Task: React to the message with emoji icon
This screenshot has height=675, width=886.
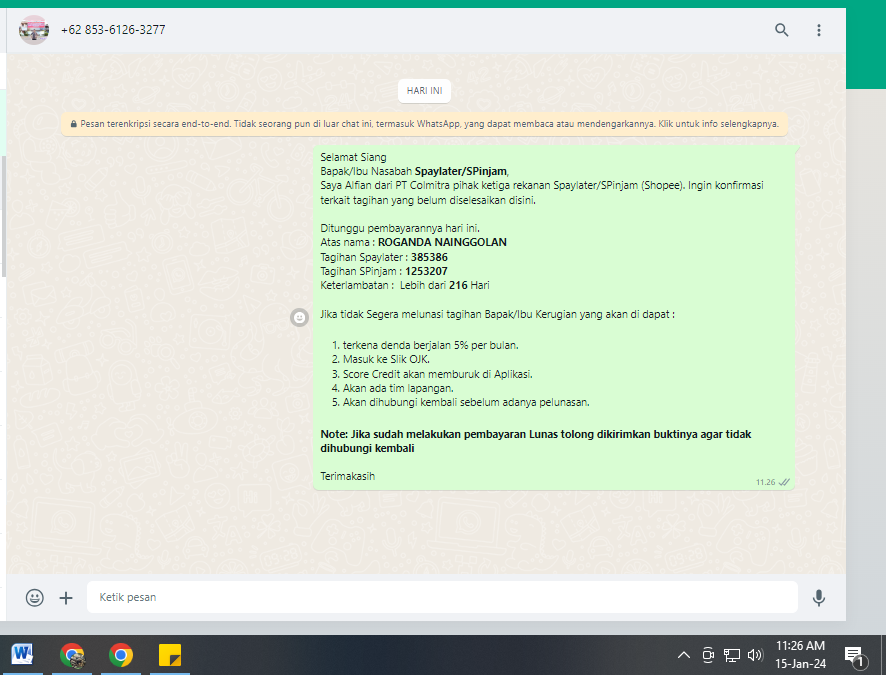Action: click(299, 317)
